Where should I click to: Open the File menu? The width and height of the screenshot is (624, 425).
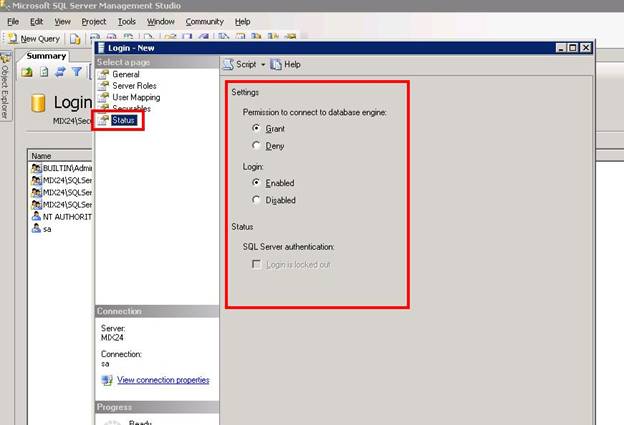13,21
